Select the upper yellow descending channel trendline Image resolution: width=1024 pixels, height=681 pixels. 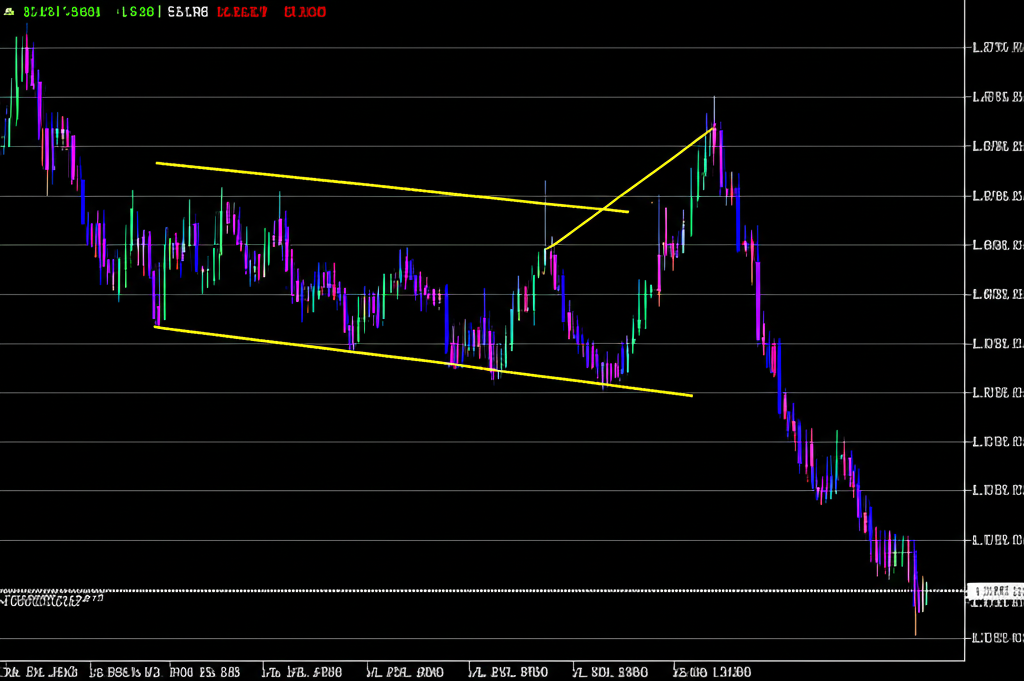390,187
